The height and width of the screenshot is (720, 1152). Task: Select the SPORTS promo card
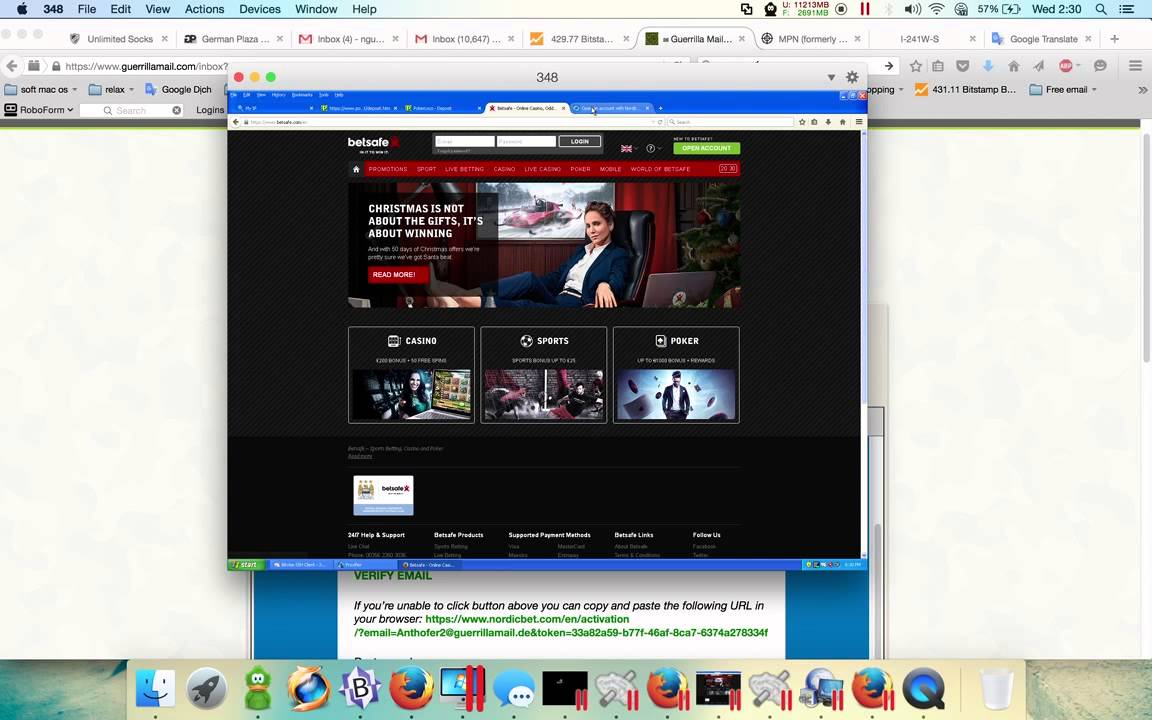coord(544,375)
